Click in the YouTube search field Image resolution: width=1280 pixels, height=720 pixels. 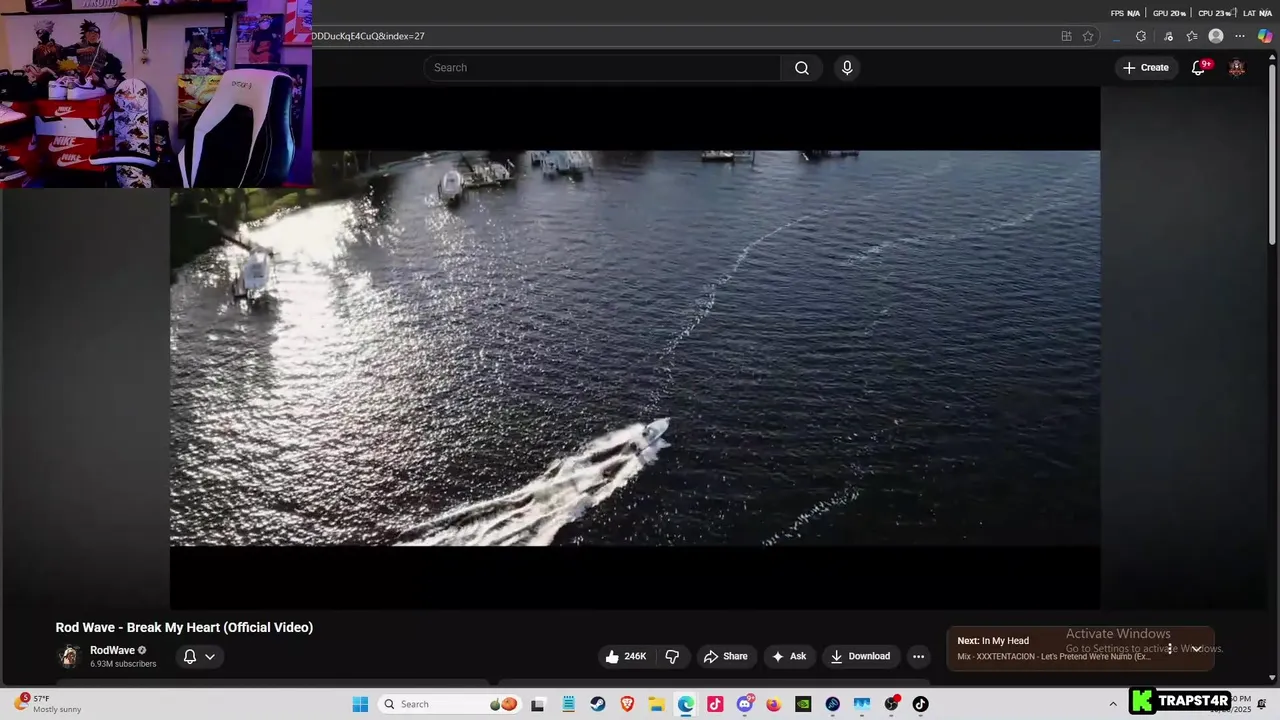tap(604, 68)
